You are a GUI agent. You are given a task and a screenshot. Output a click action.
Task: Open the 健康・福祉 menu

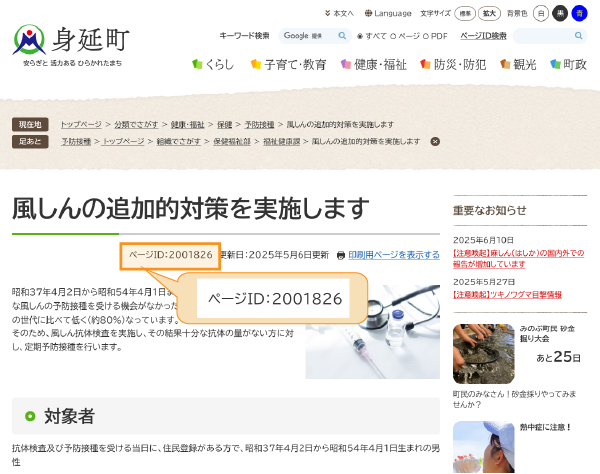(374, 64)
